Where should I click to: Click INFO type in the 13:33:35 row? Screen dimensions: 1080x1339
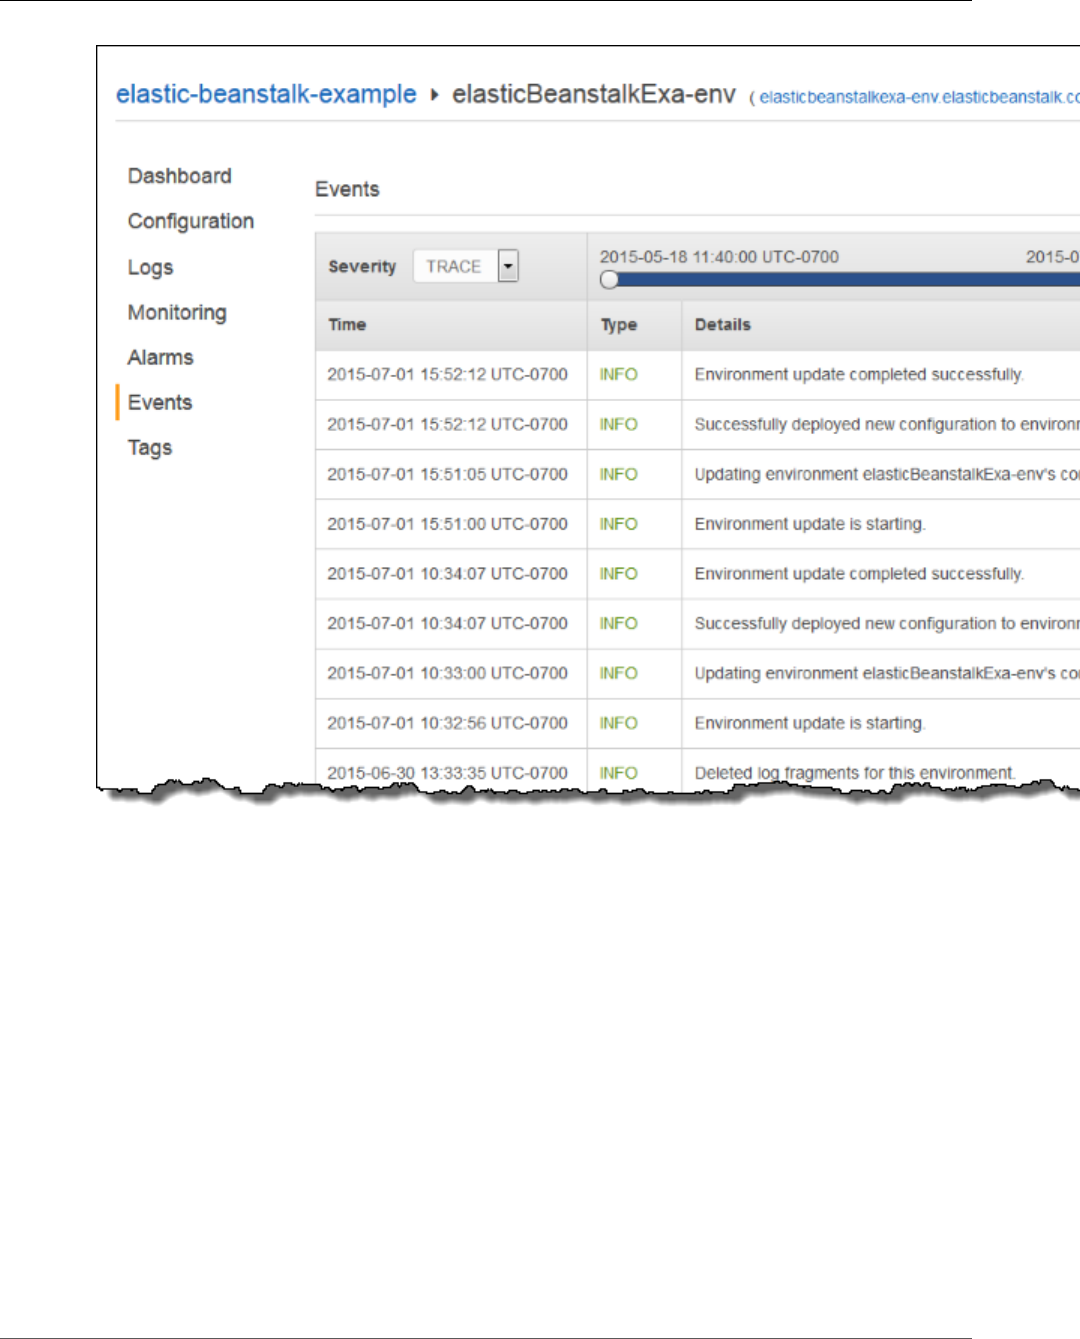618,773
